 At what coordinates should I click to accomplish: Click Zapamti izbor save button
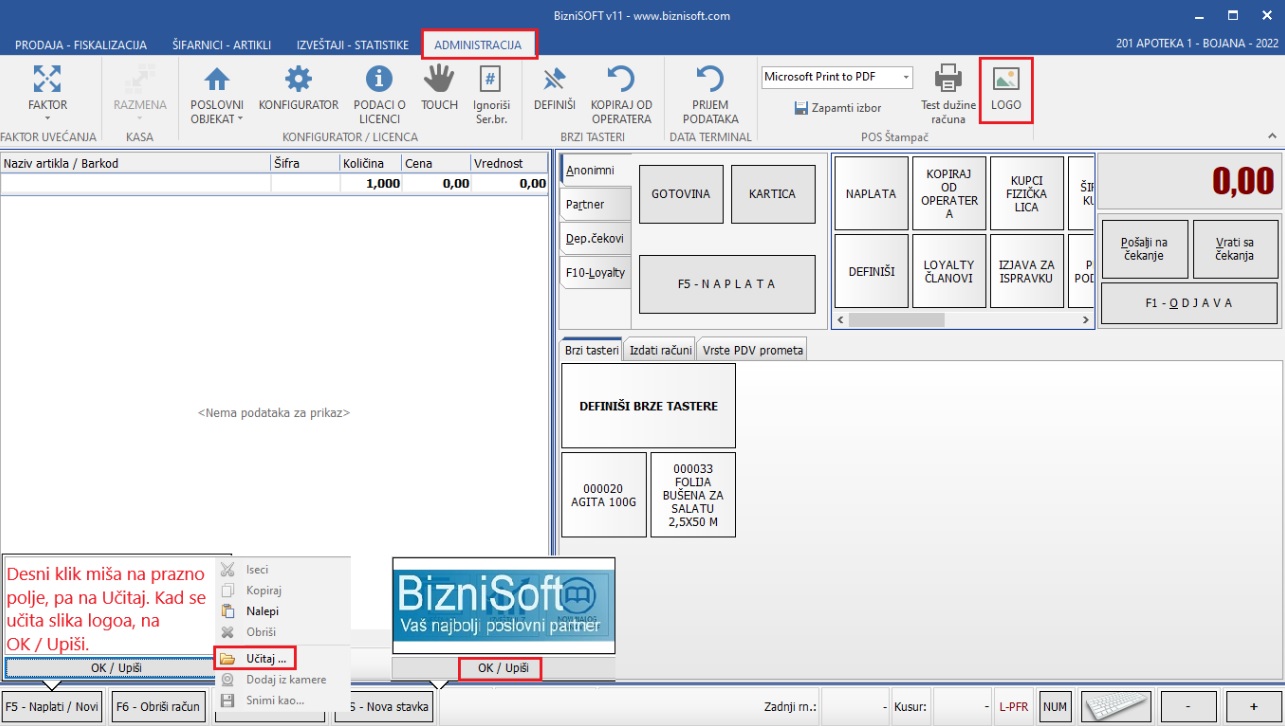point(837,108)
